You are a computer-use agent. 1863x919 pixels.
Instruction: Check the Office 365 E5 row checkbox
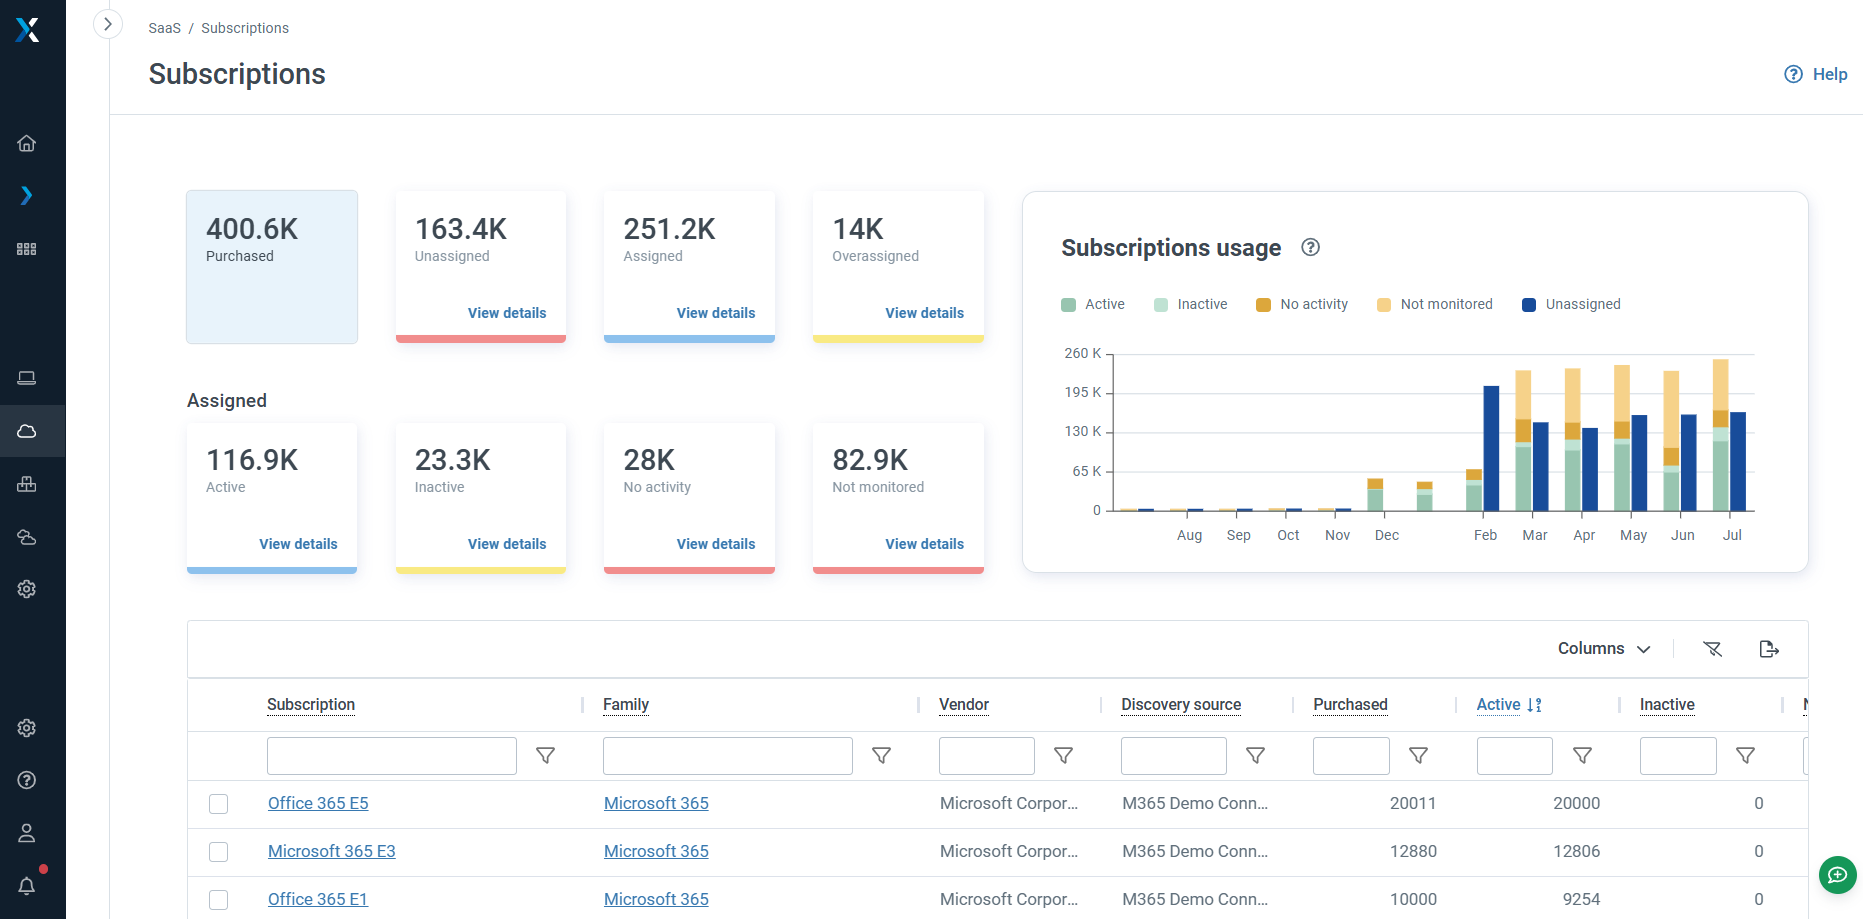pos(218,804)
